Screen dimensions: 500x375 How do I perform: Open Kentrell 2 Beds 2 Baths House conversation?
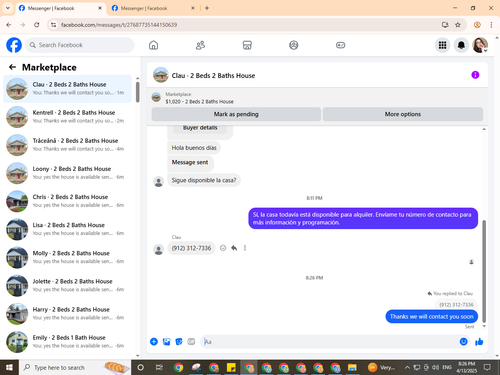click(x=67, y=117)
